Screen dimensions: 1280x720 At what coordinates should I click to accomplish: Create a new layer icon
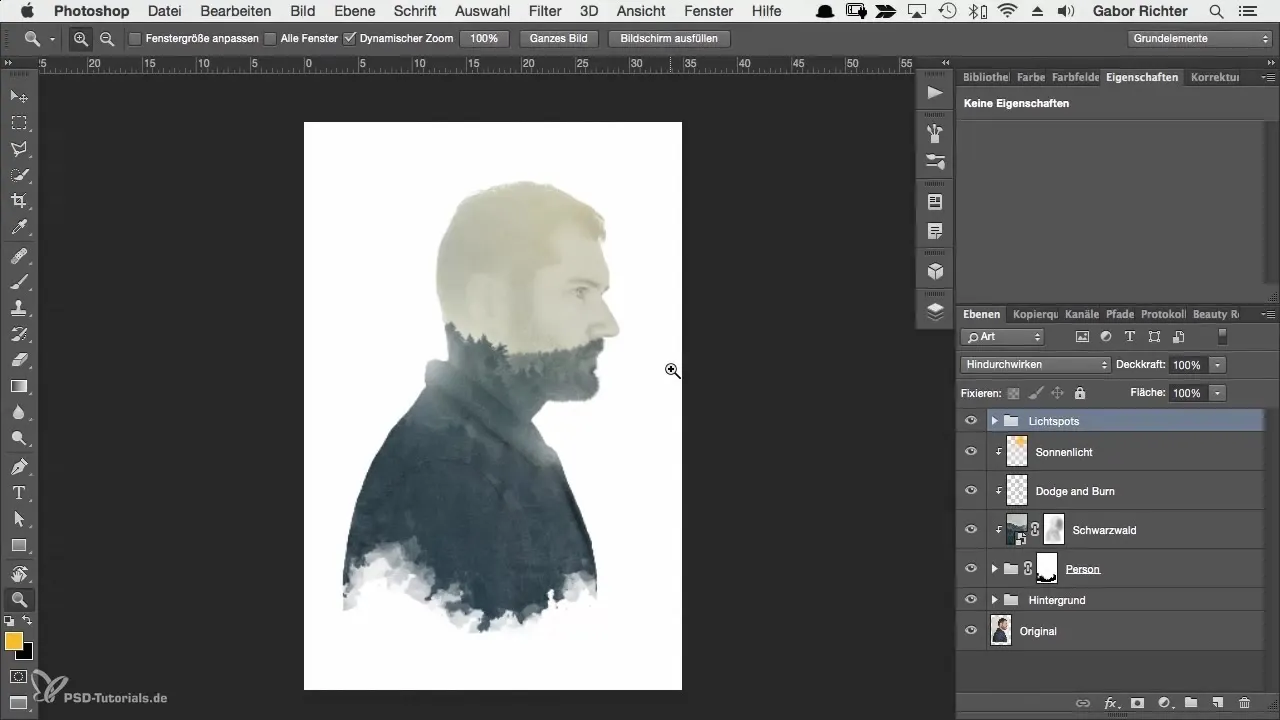(x=1218, y=704)
